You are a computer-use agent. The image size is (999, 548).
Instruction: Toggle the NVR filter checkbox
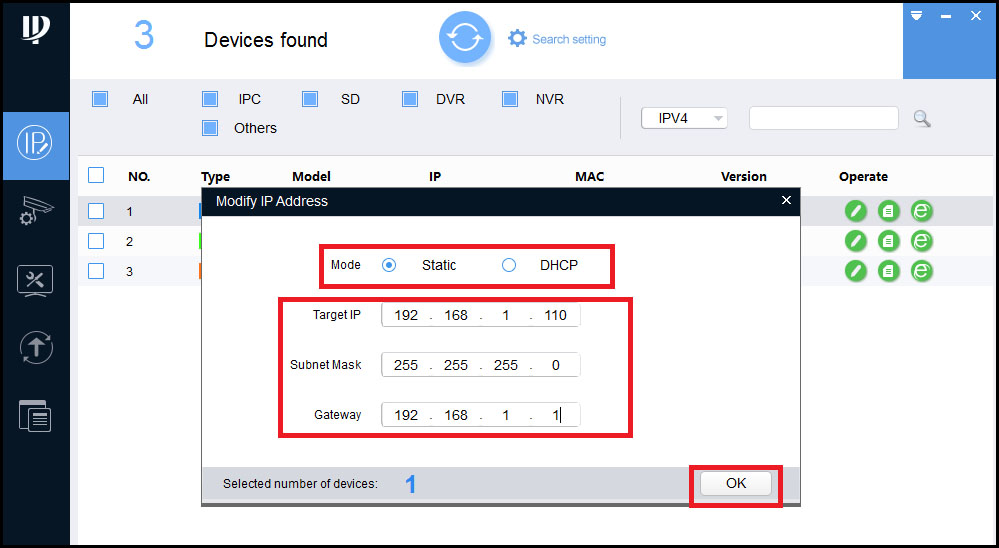pyautogui.click(x=510, y=99)
